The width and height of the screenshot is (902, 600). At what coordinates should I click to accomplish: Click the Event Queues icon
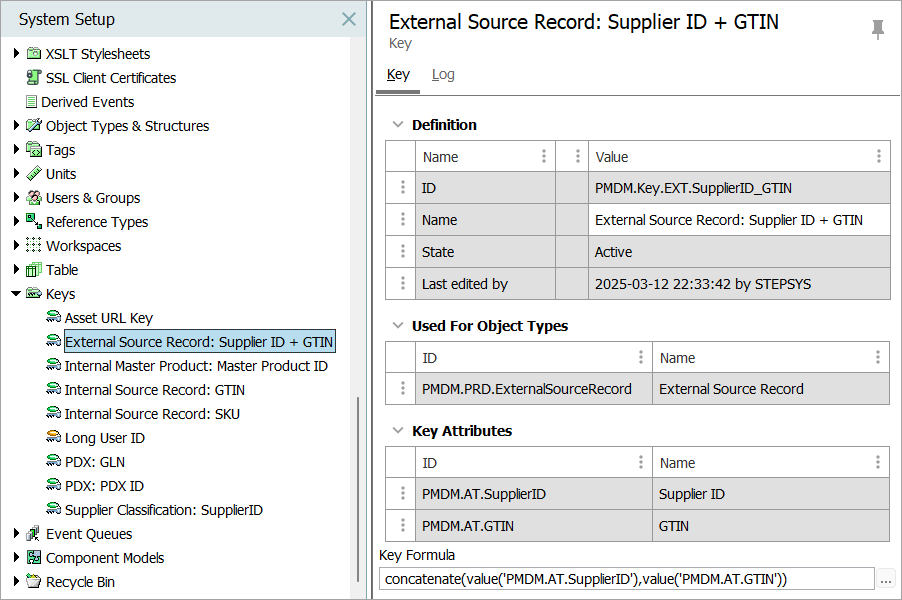click(34, 534)
